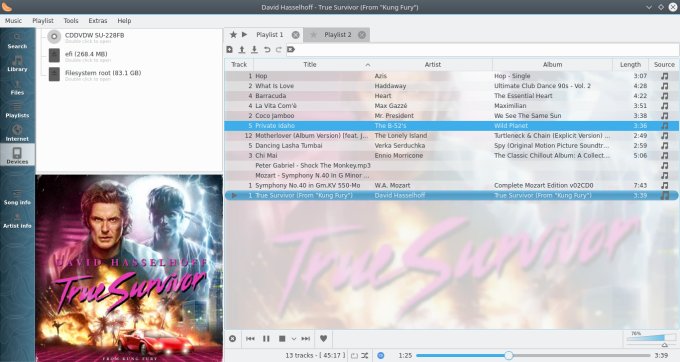Select the Chi Mai track by Ennio Morricone
This screenshot has height=362, width=680.
point(452,156)
